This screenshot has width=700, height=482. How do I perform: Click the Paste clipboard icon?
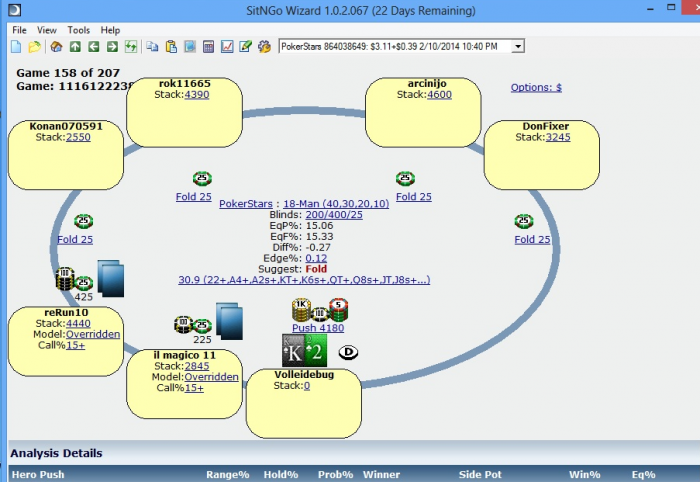(171, 46)
